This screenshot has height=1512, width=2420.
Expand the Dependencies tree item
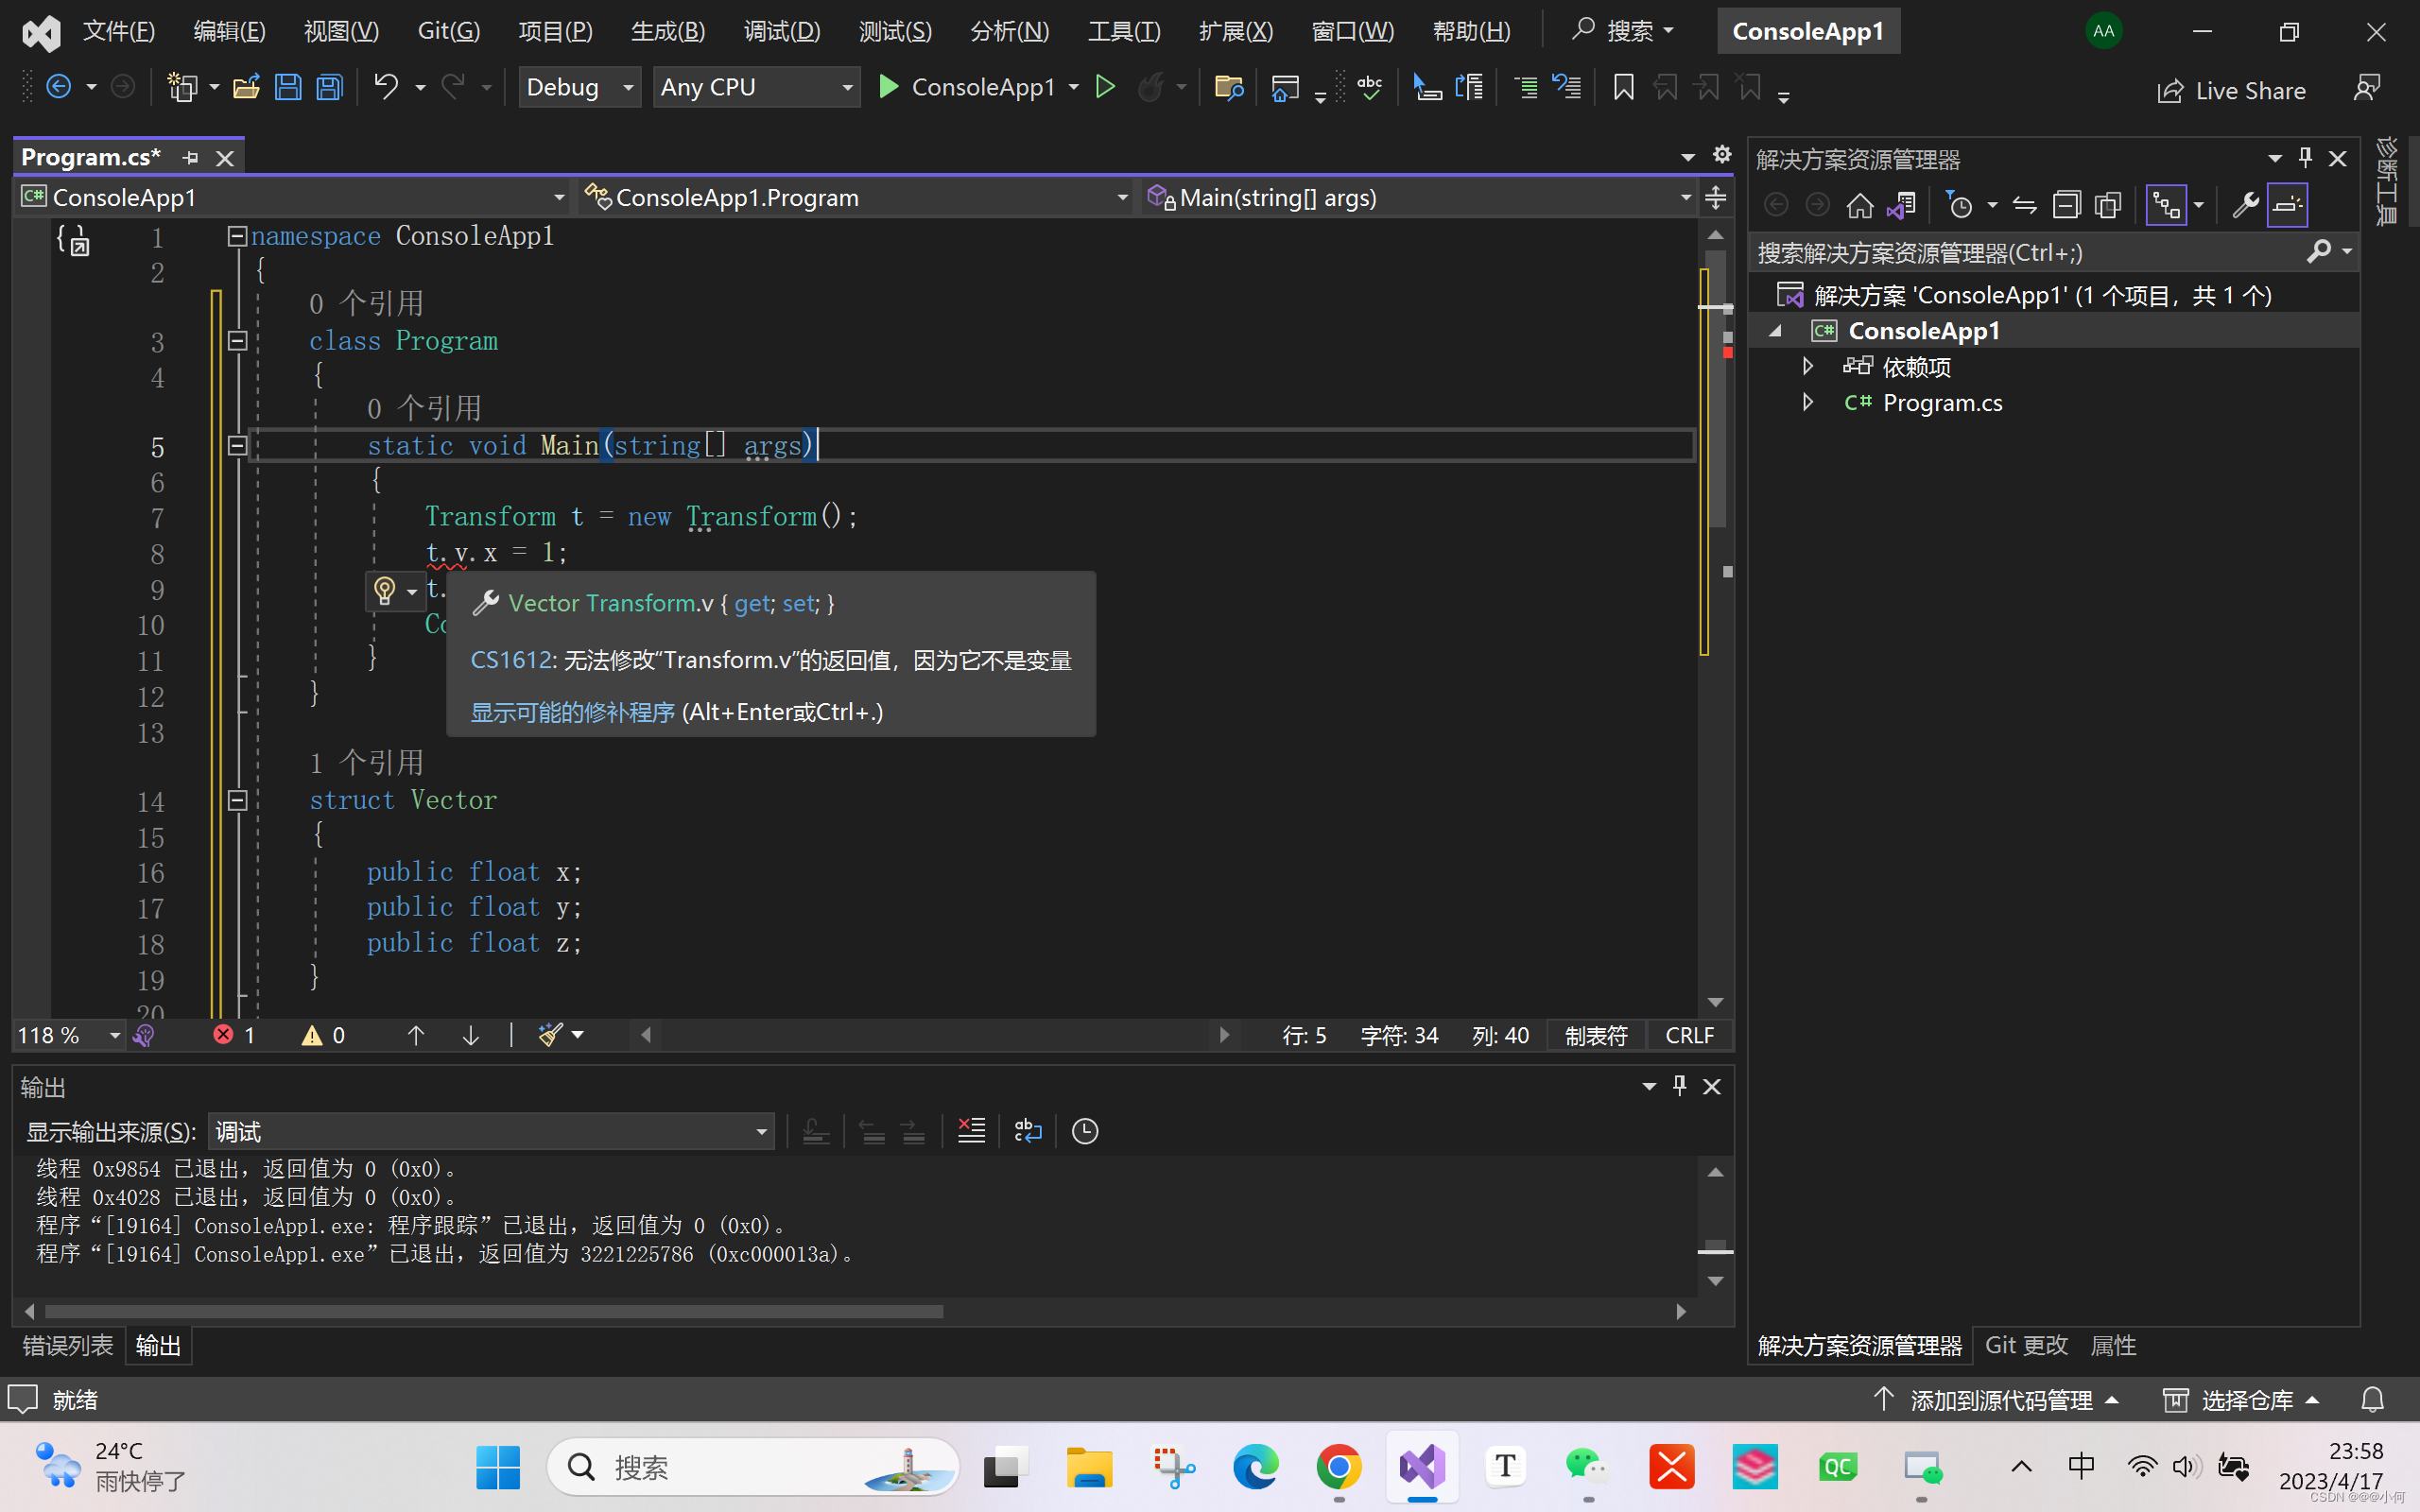[x=1808, y=366]
